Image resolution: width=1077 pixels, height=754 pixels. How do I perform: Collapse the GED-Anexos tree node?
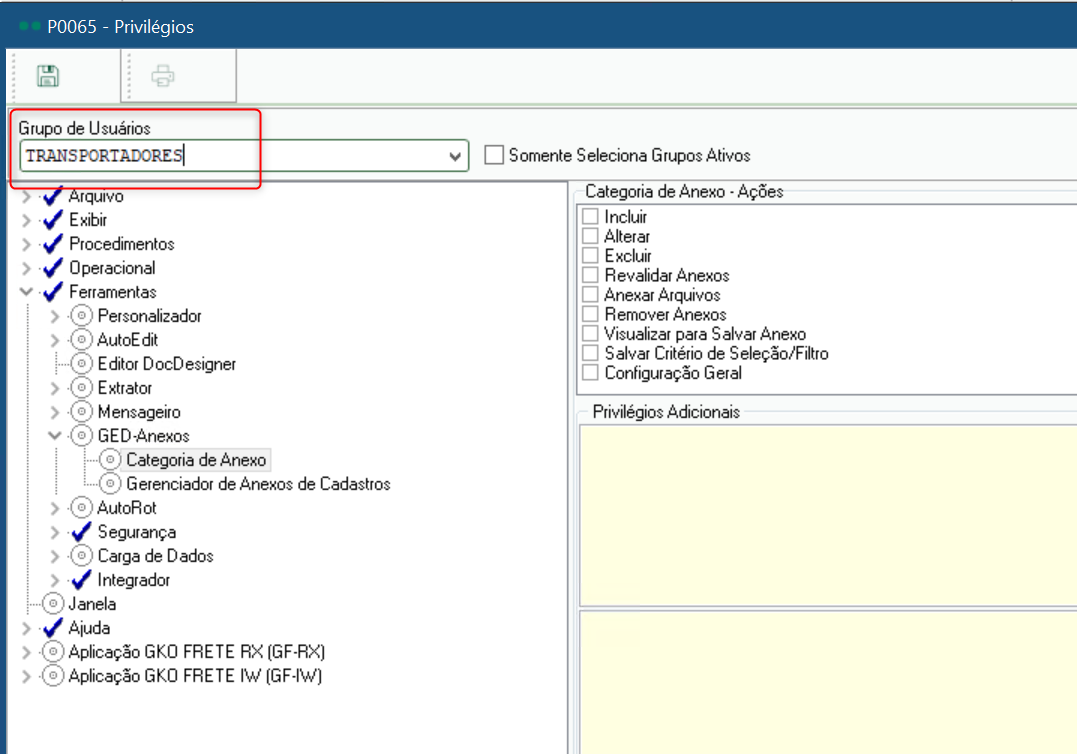point(55,435)
